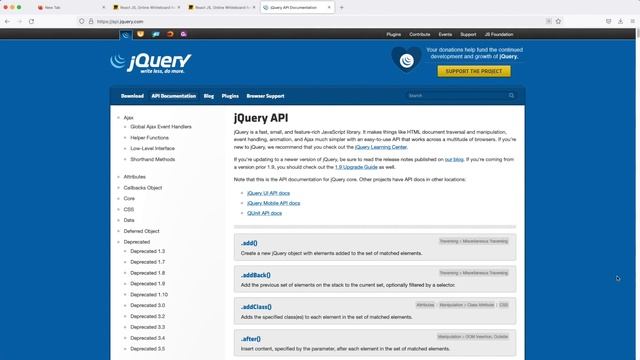This screenshot has width=640, height=360.
Task: Click the heart donation icon
Action: pos(406,60)
